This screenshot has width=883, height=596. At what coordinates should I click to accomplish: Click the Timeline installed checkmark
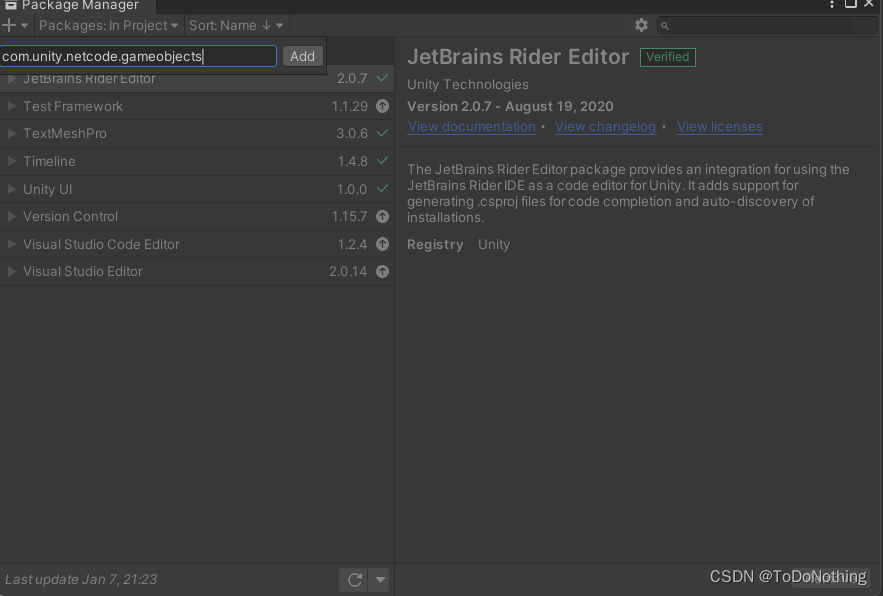[x=382, y=161]
